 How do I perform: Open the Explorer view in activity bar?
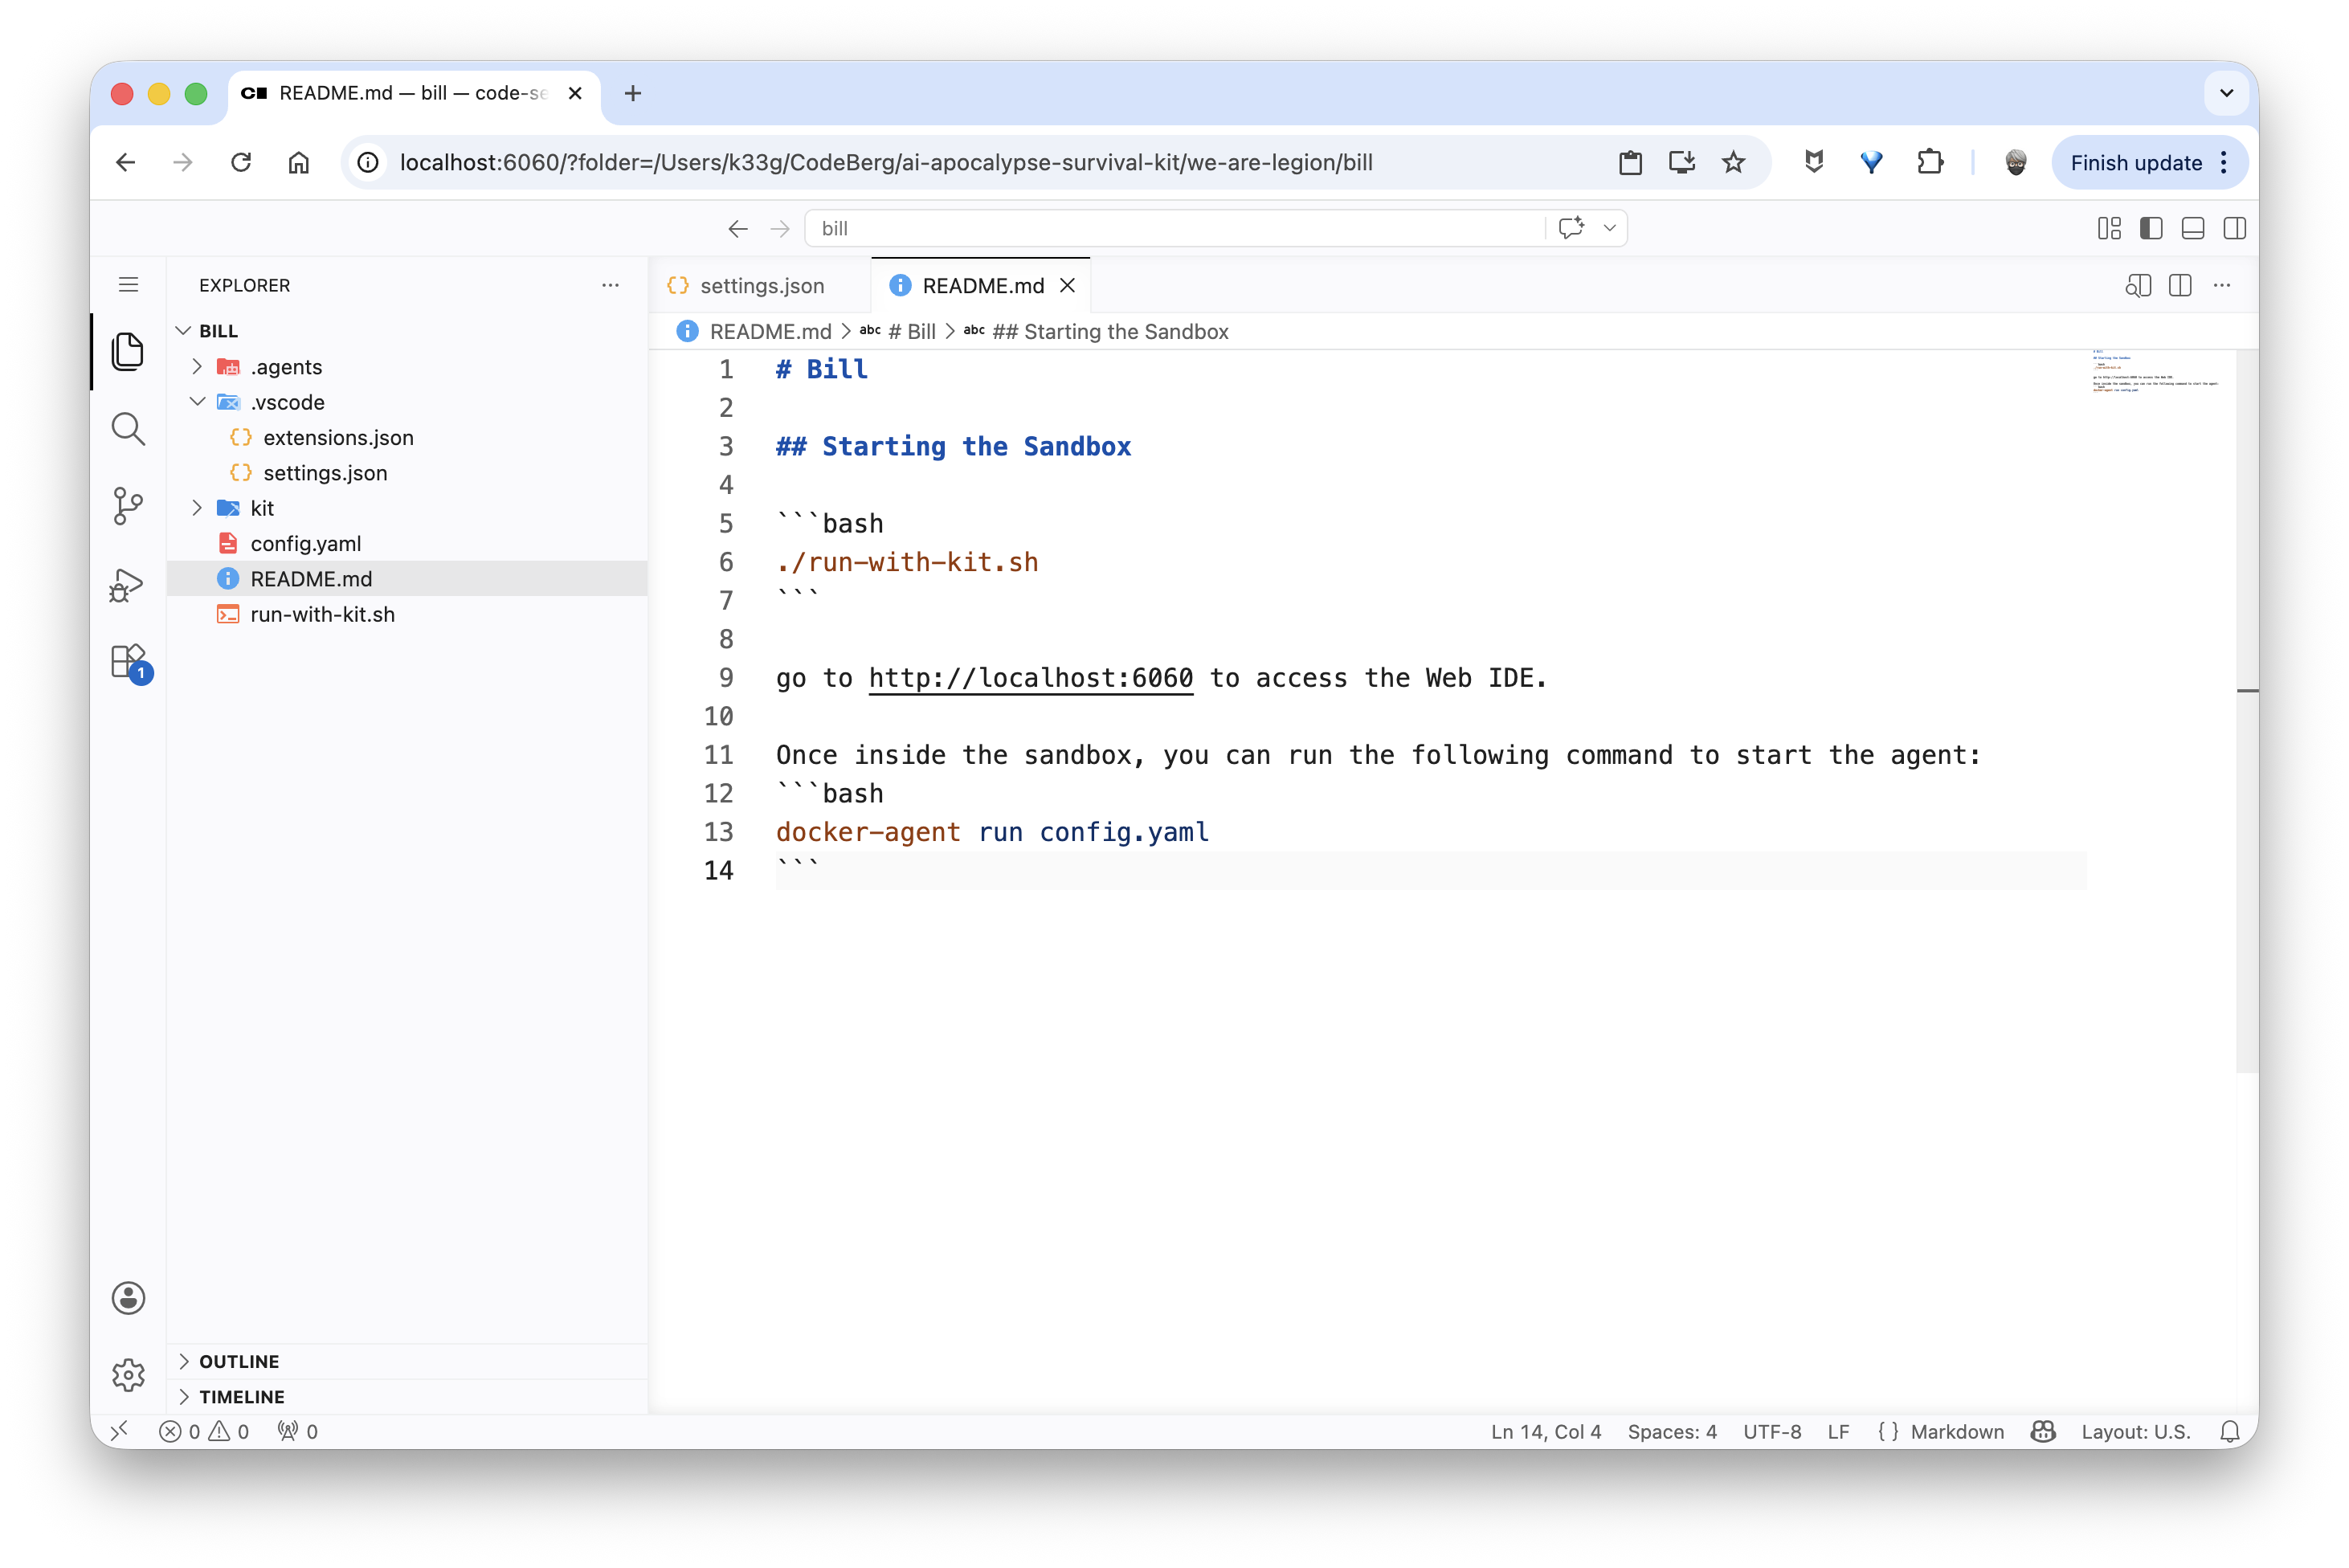tap(128, 351)
